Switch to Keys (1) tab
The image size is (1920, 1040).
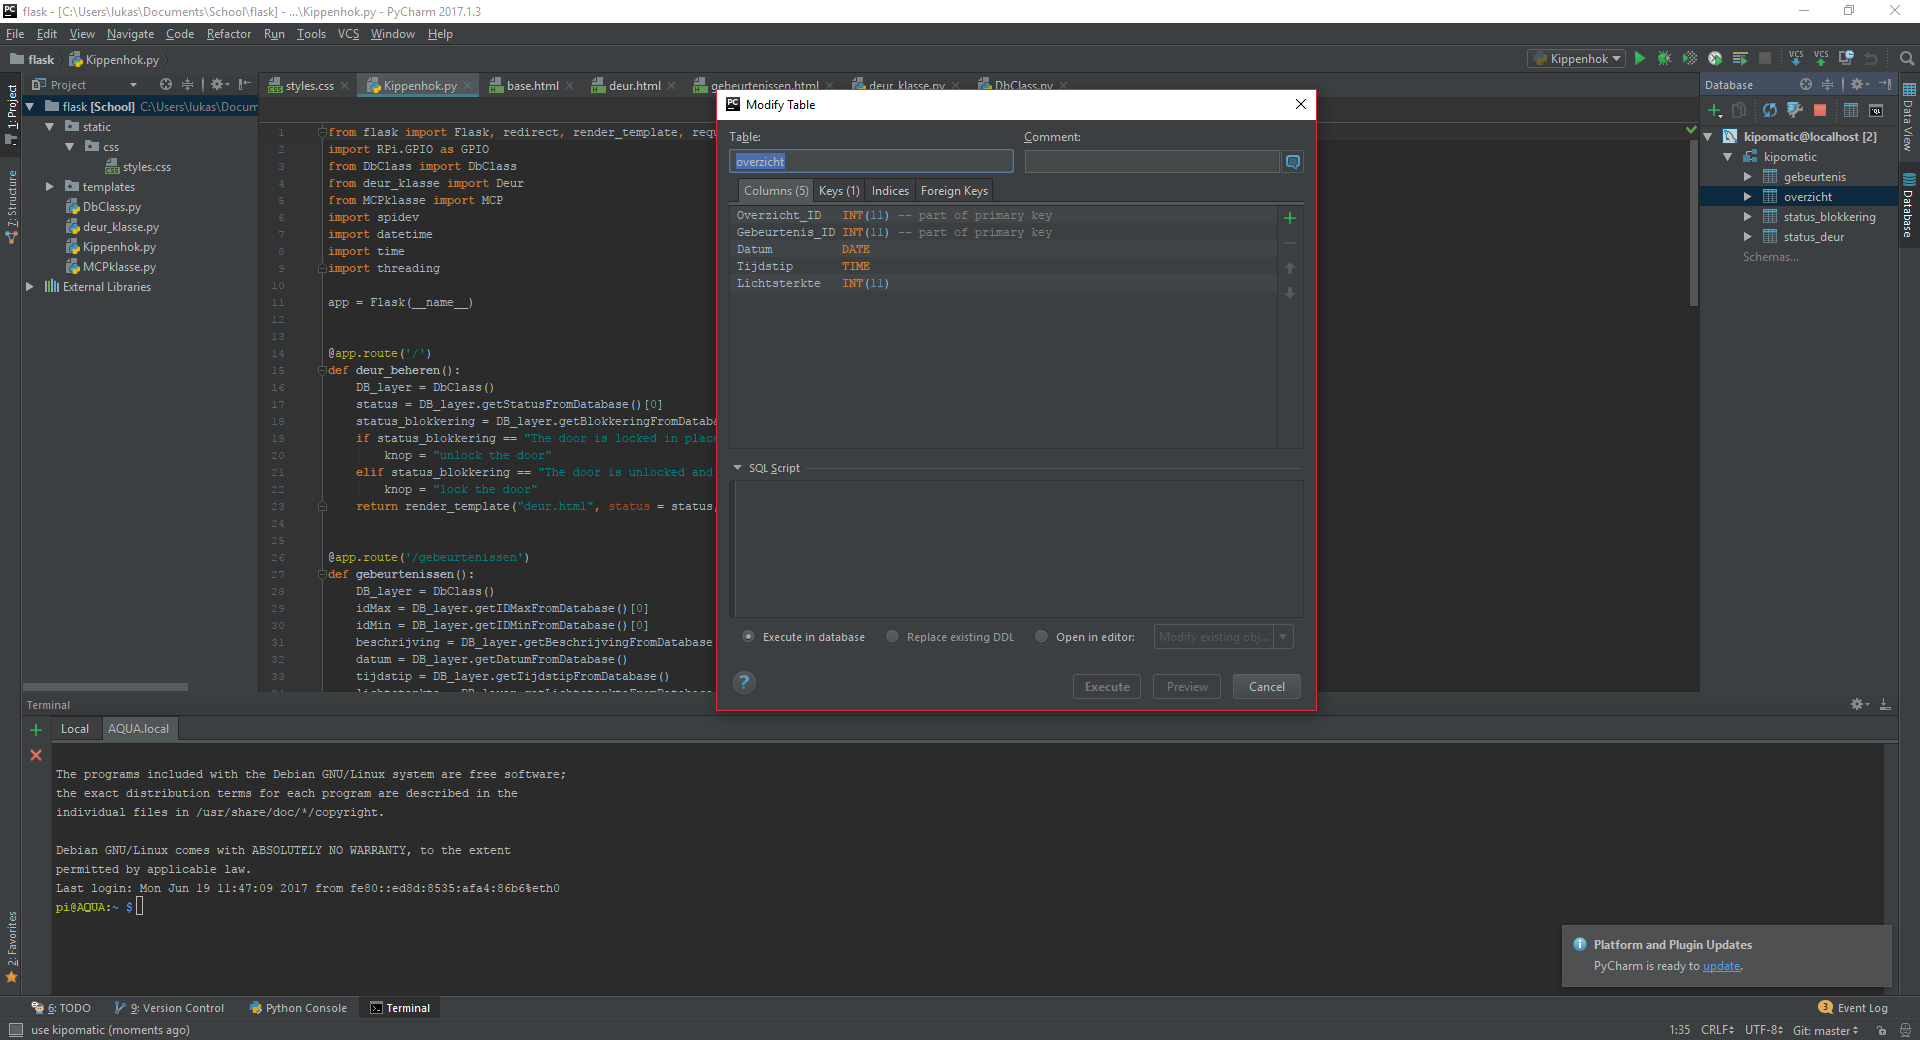pos(839,191)
